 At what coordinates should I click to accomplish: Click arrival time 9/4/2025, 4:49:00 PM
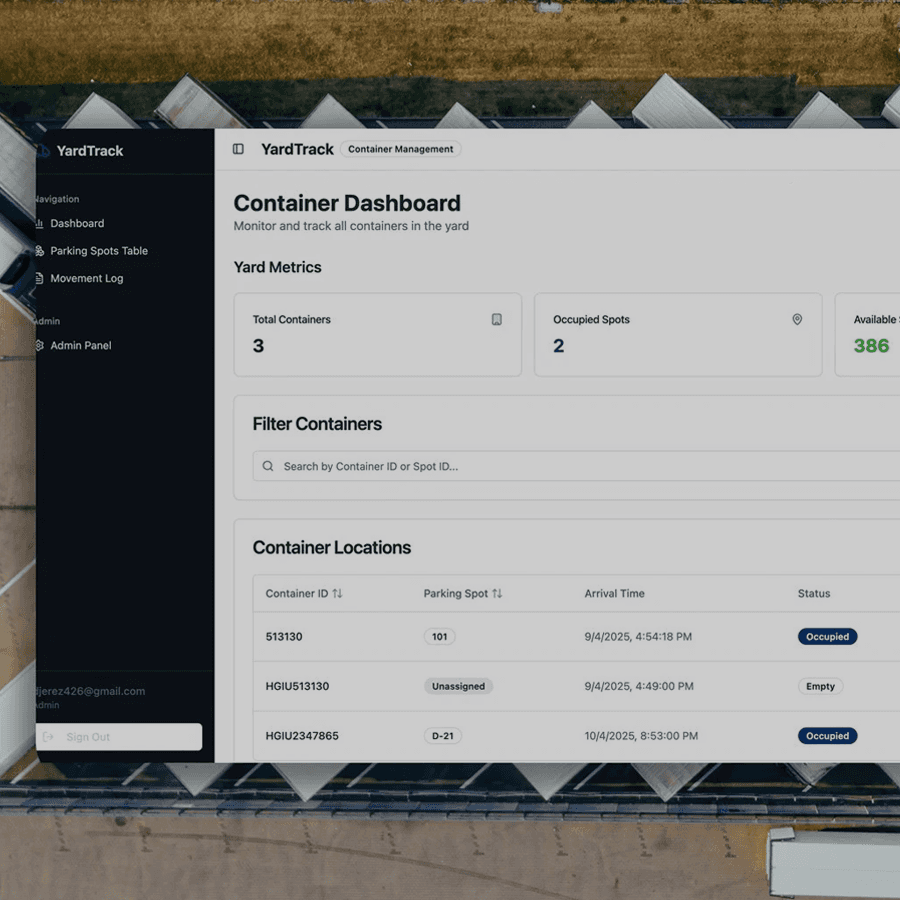tap(639, 686)
